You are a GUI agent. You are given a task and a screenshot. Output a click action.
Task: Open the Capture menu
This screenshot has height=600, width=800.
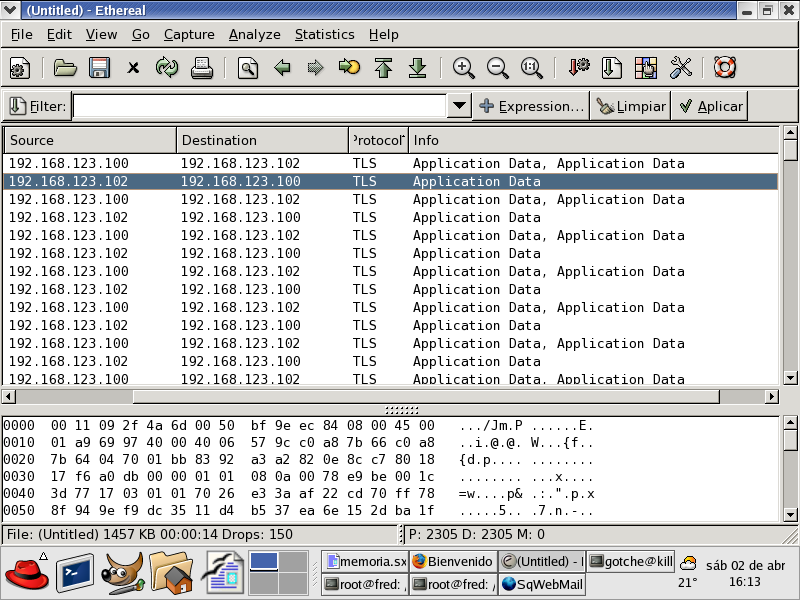pyautogui.click(x=189, y=35)
